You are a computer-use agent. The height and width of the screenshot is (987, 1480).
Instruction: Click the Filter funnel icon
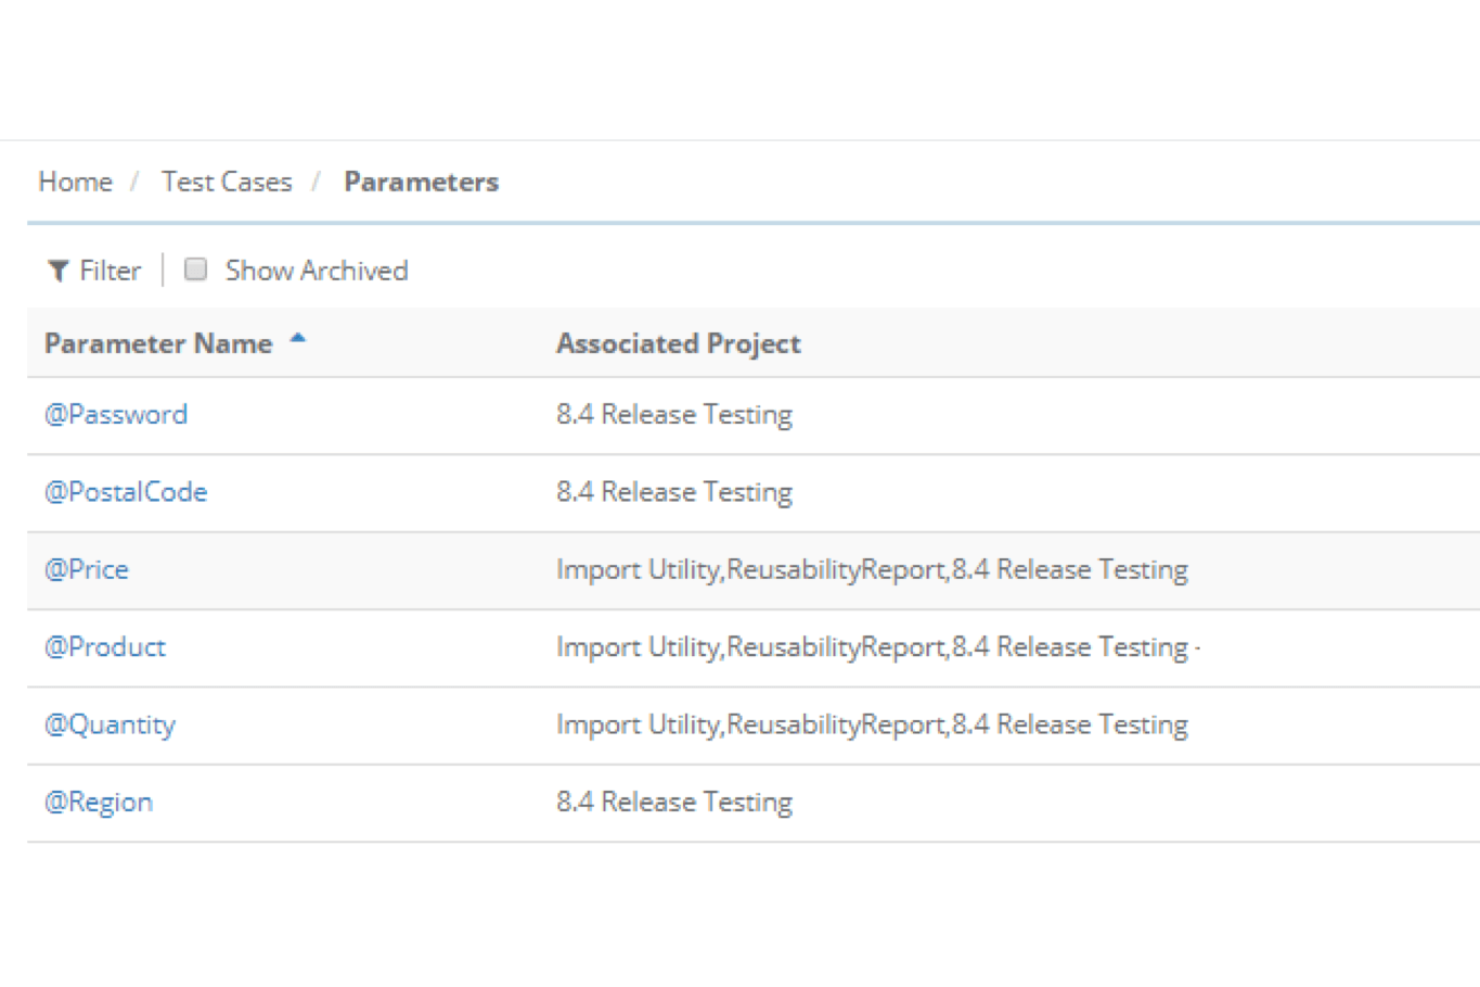[x=58, y=270]
